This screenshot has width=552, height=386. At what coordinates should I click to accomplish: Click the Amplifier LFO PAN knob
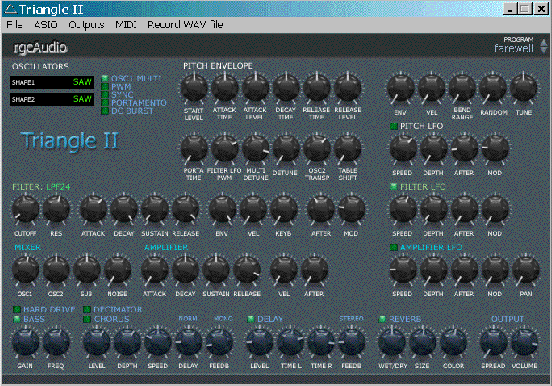click(x=526, y=270)
